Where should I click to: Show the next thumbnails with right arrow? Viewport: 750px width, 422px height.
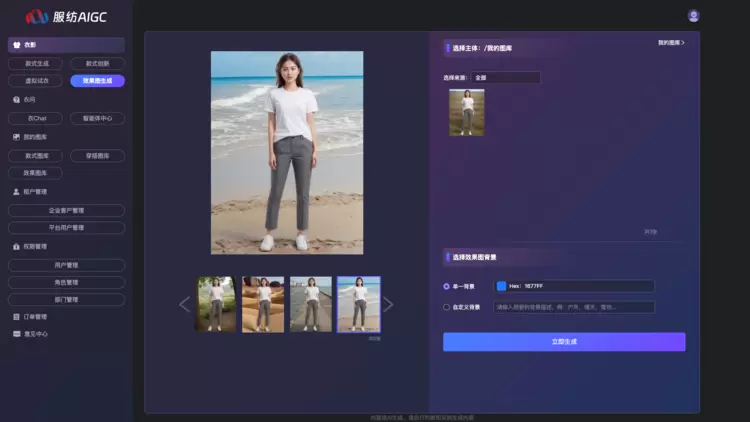coord(388,304)
